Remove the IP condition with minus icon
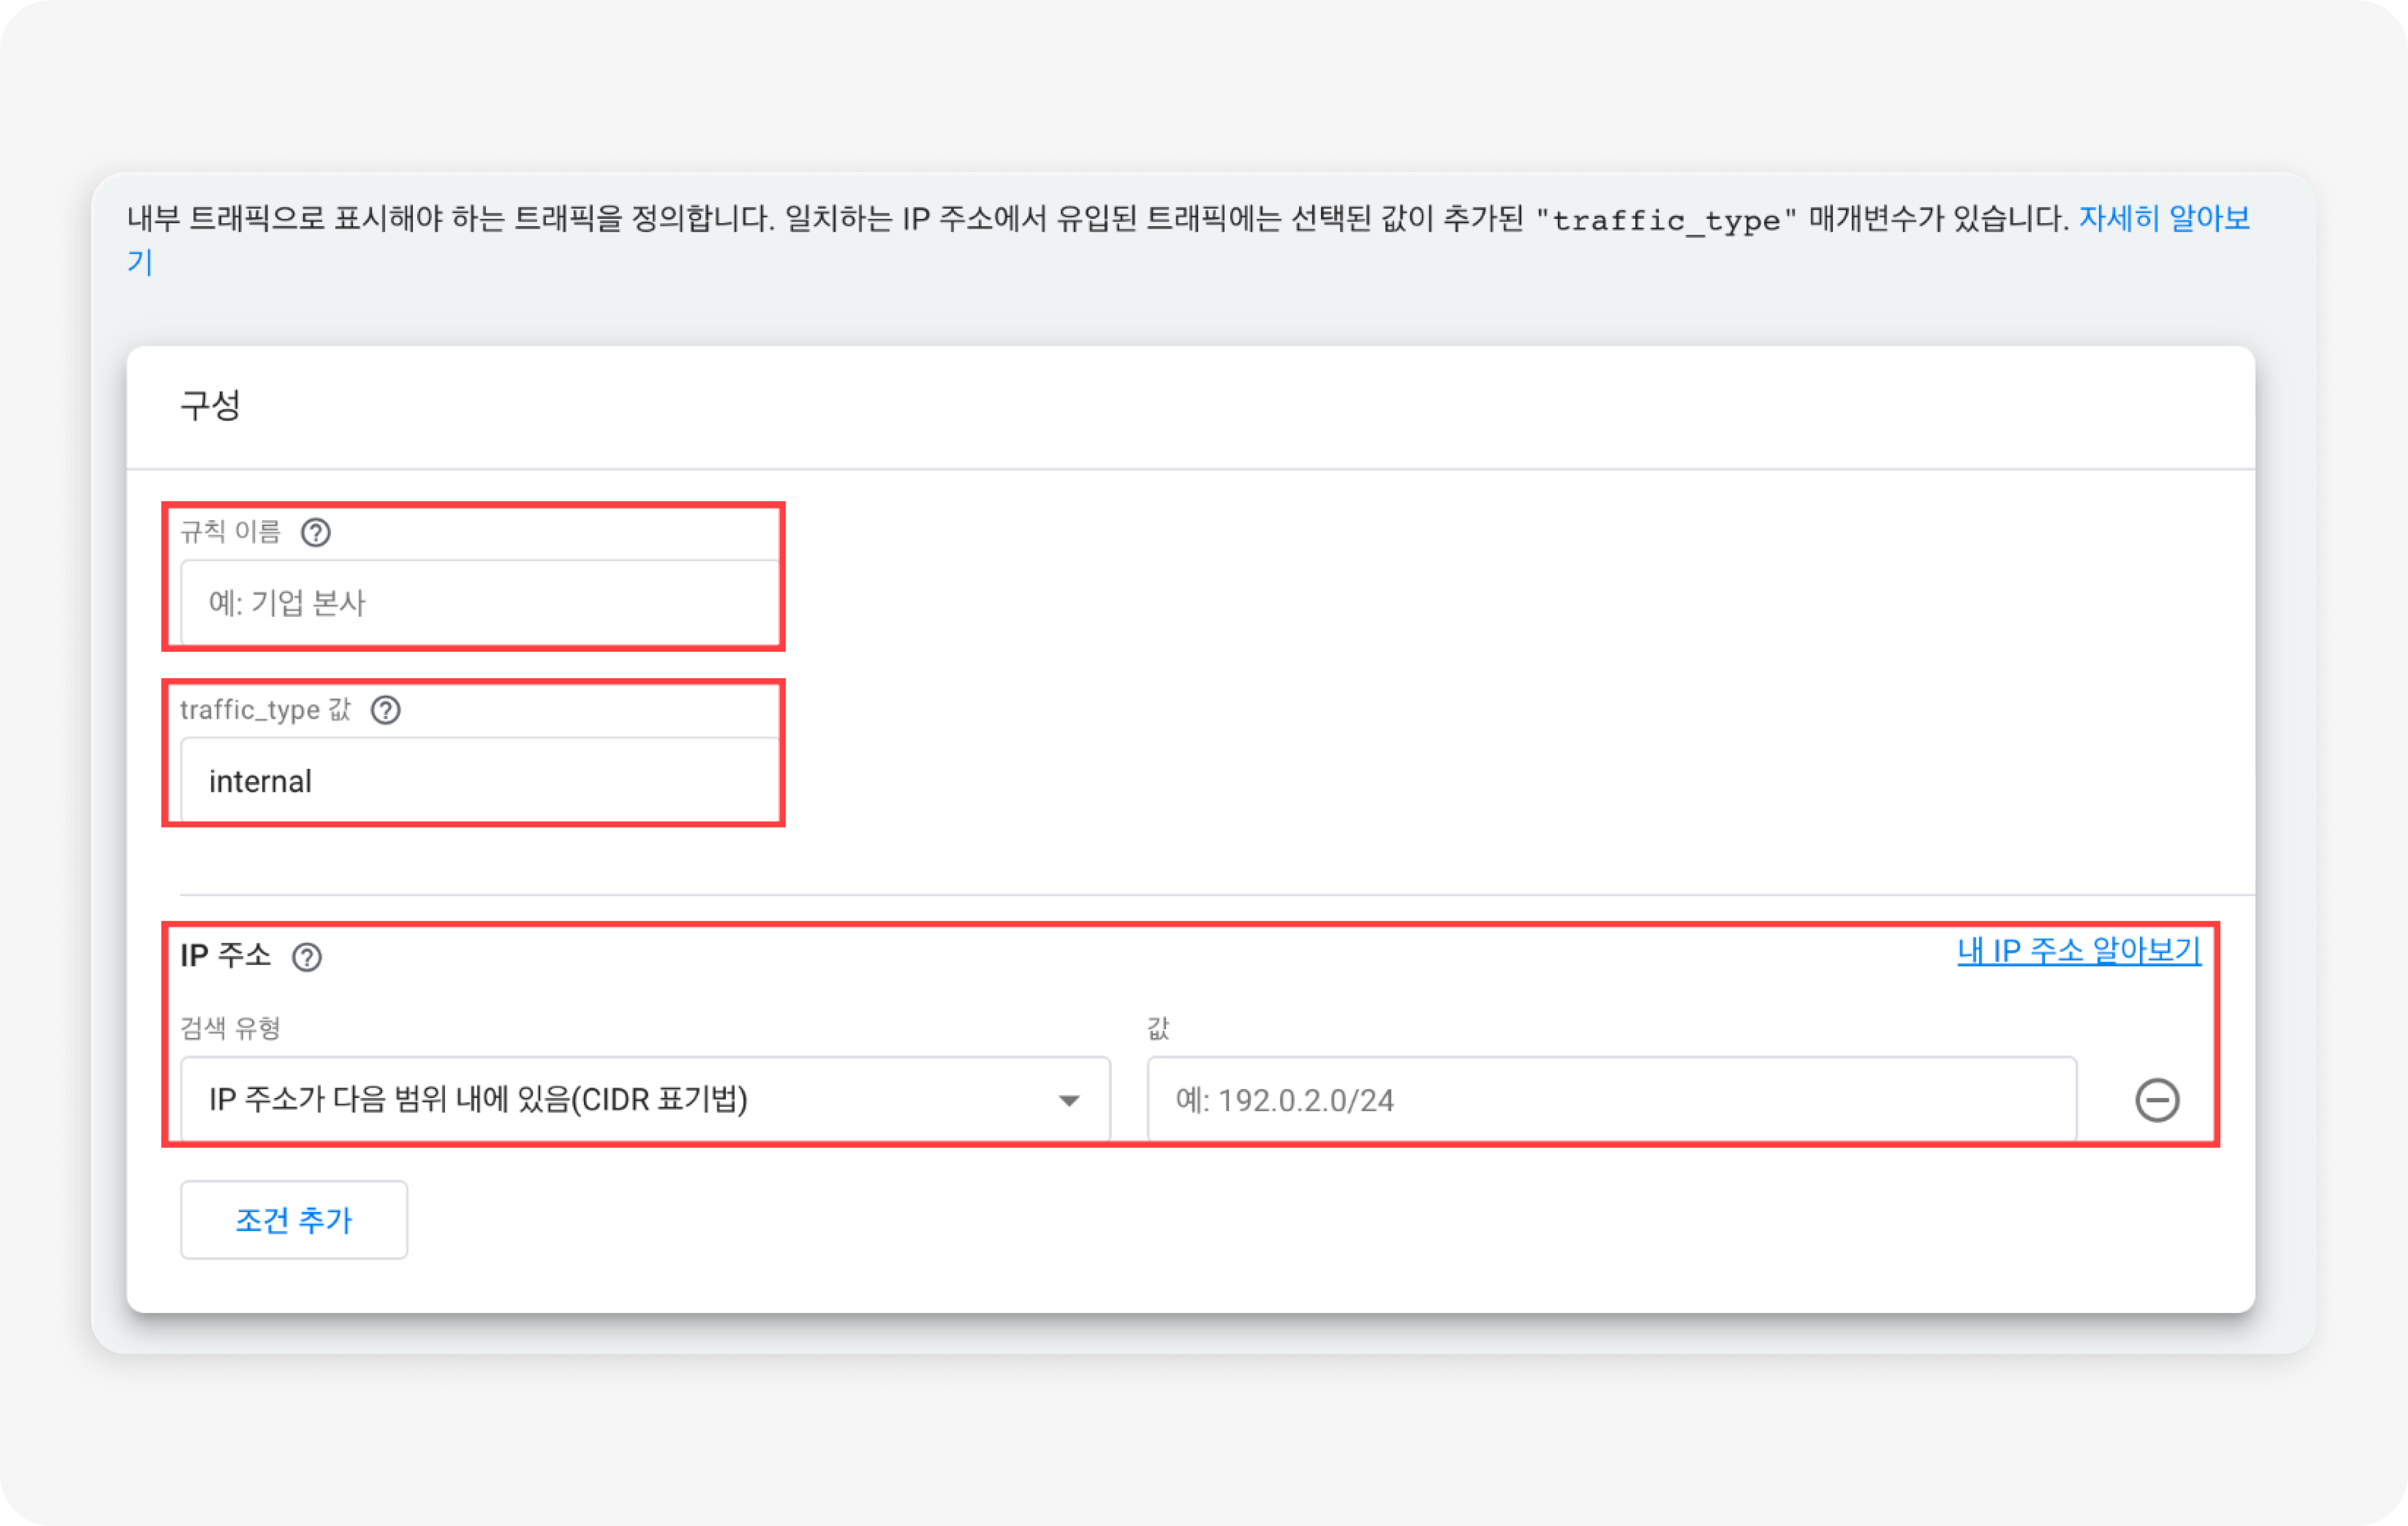Viewport: 2408px width, 1526px height. 2157,1100
